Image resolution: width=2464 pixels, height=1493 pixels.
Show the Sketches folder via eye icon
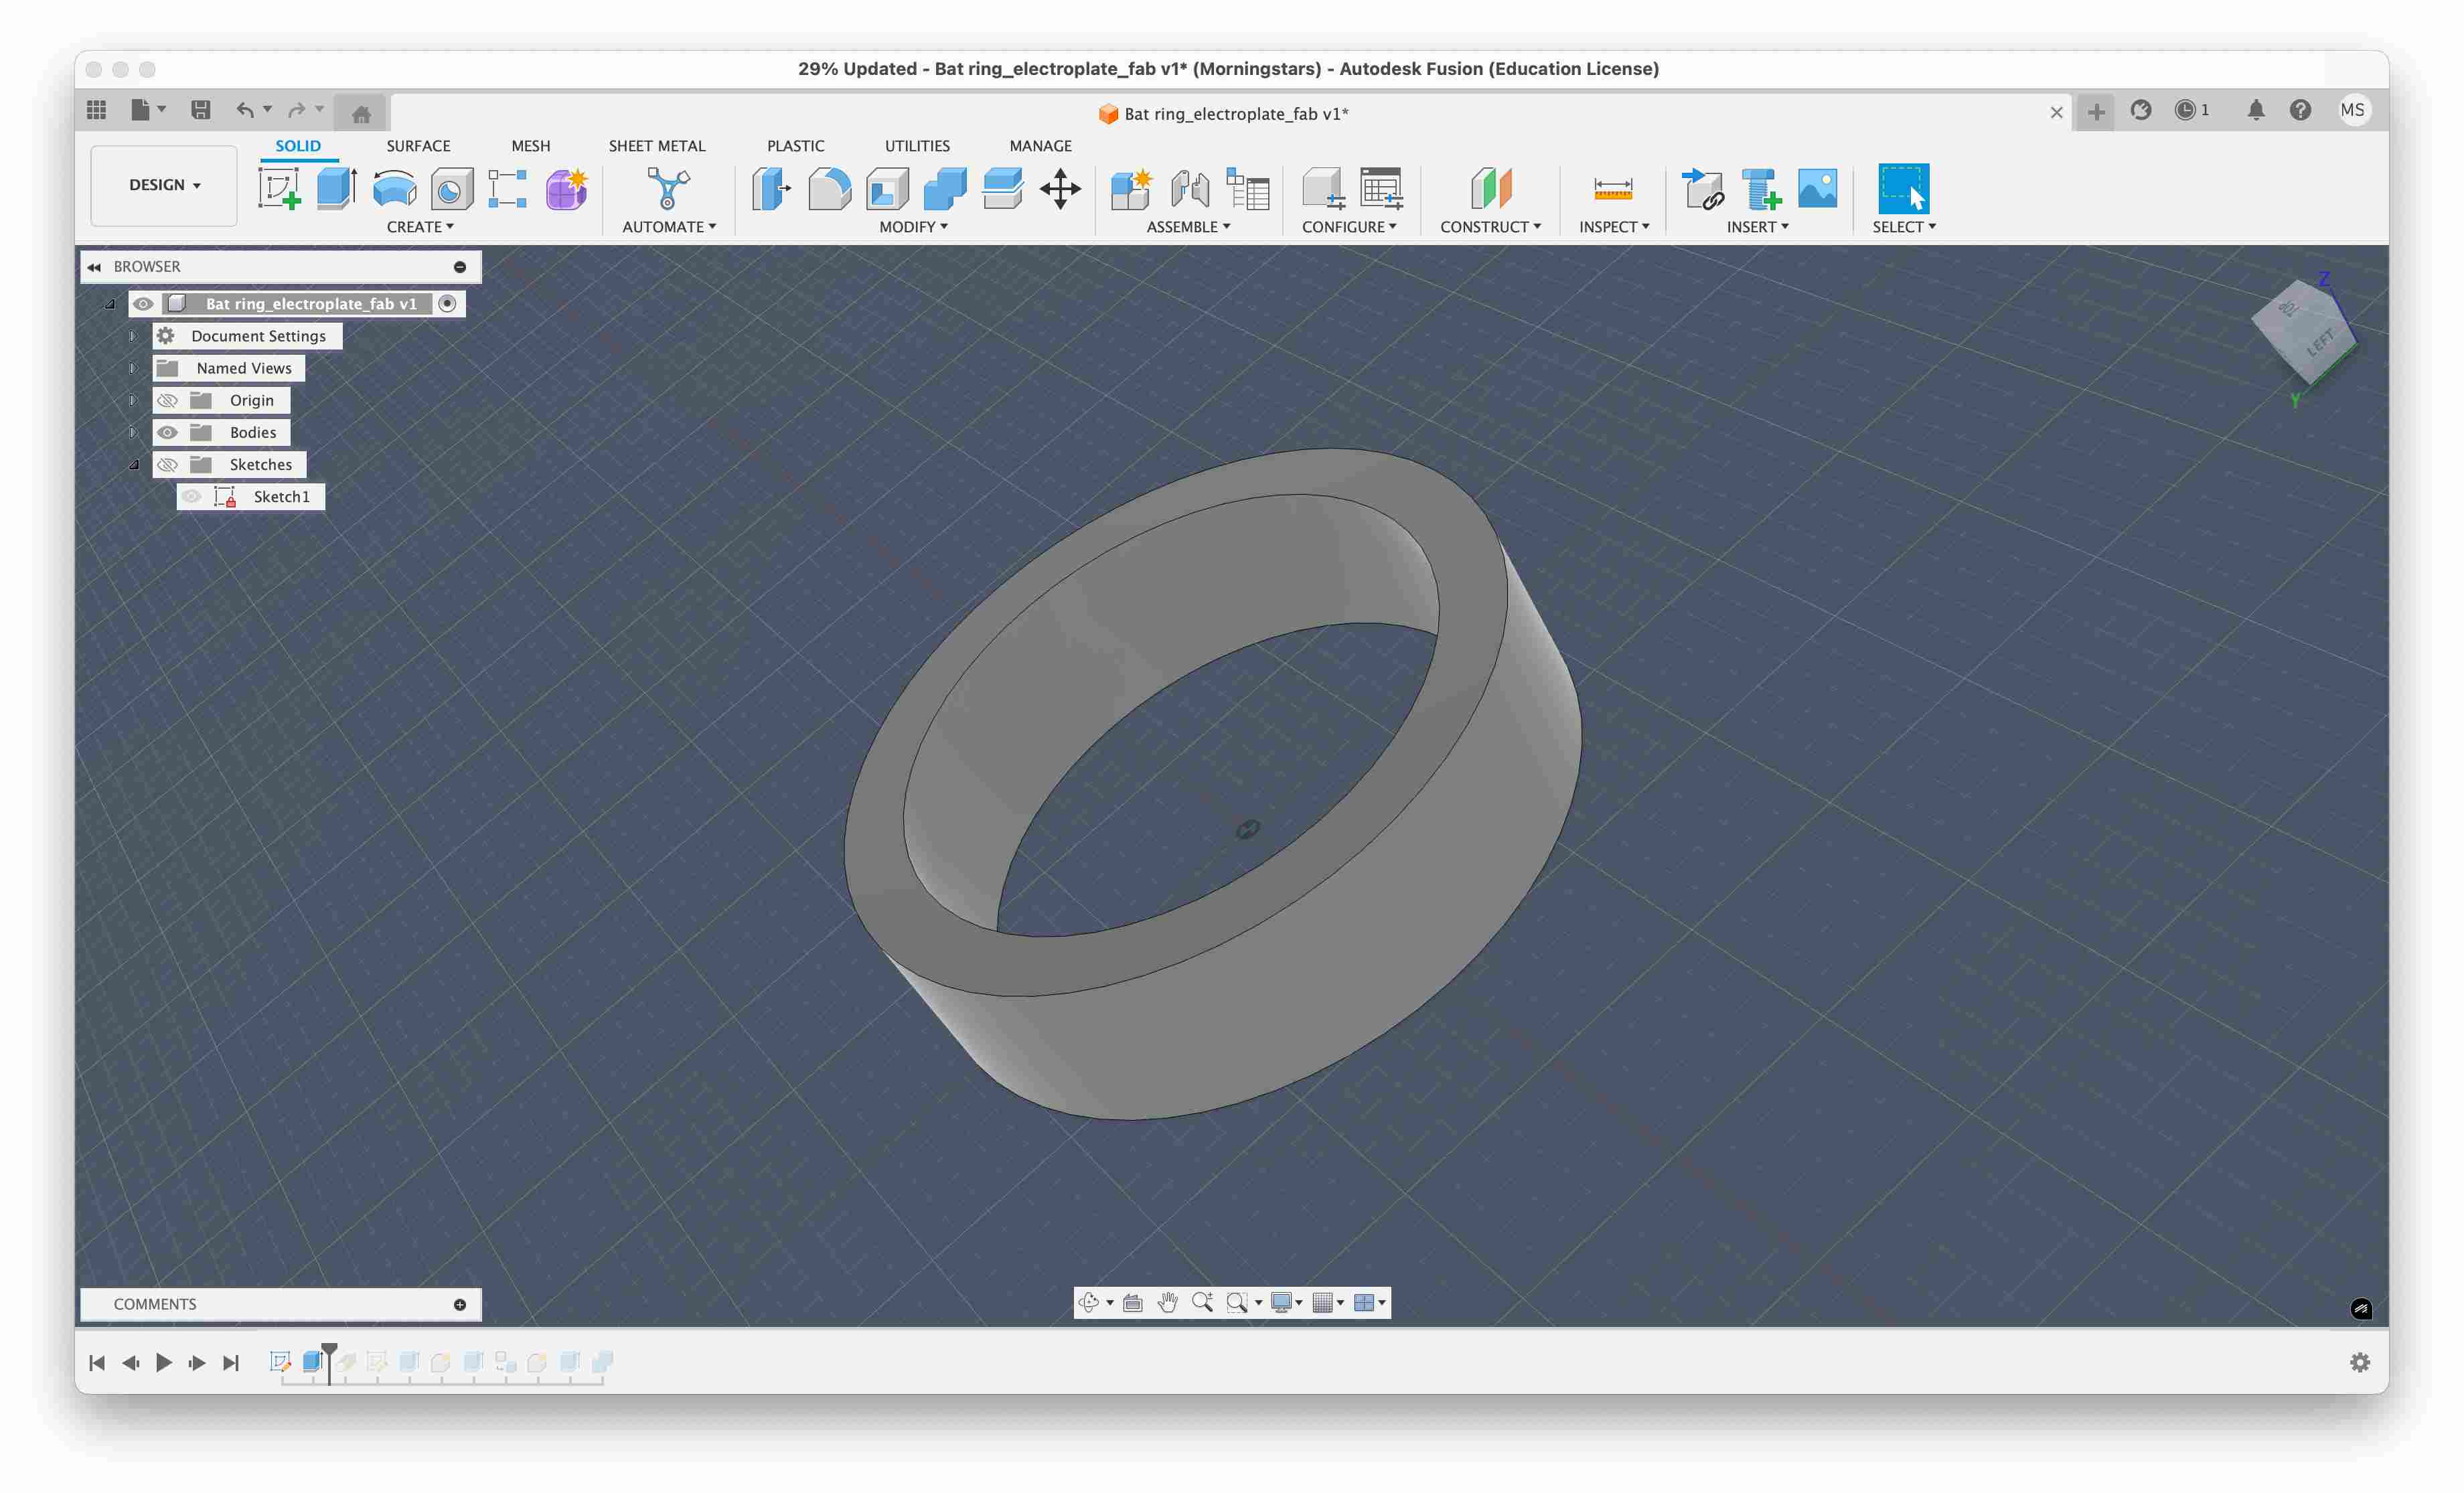(x=167, y=464)
